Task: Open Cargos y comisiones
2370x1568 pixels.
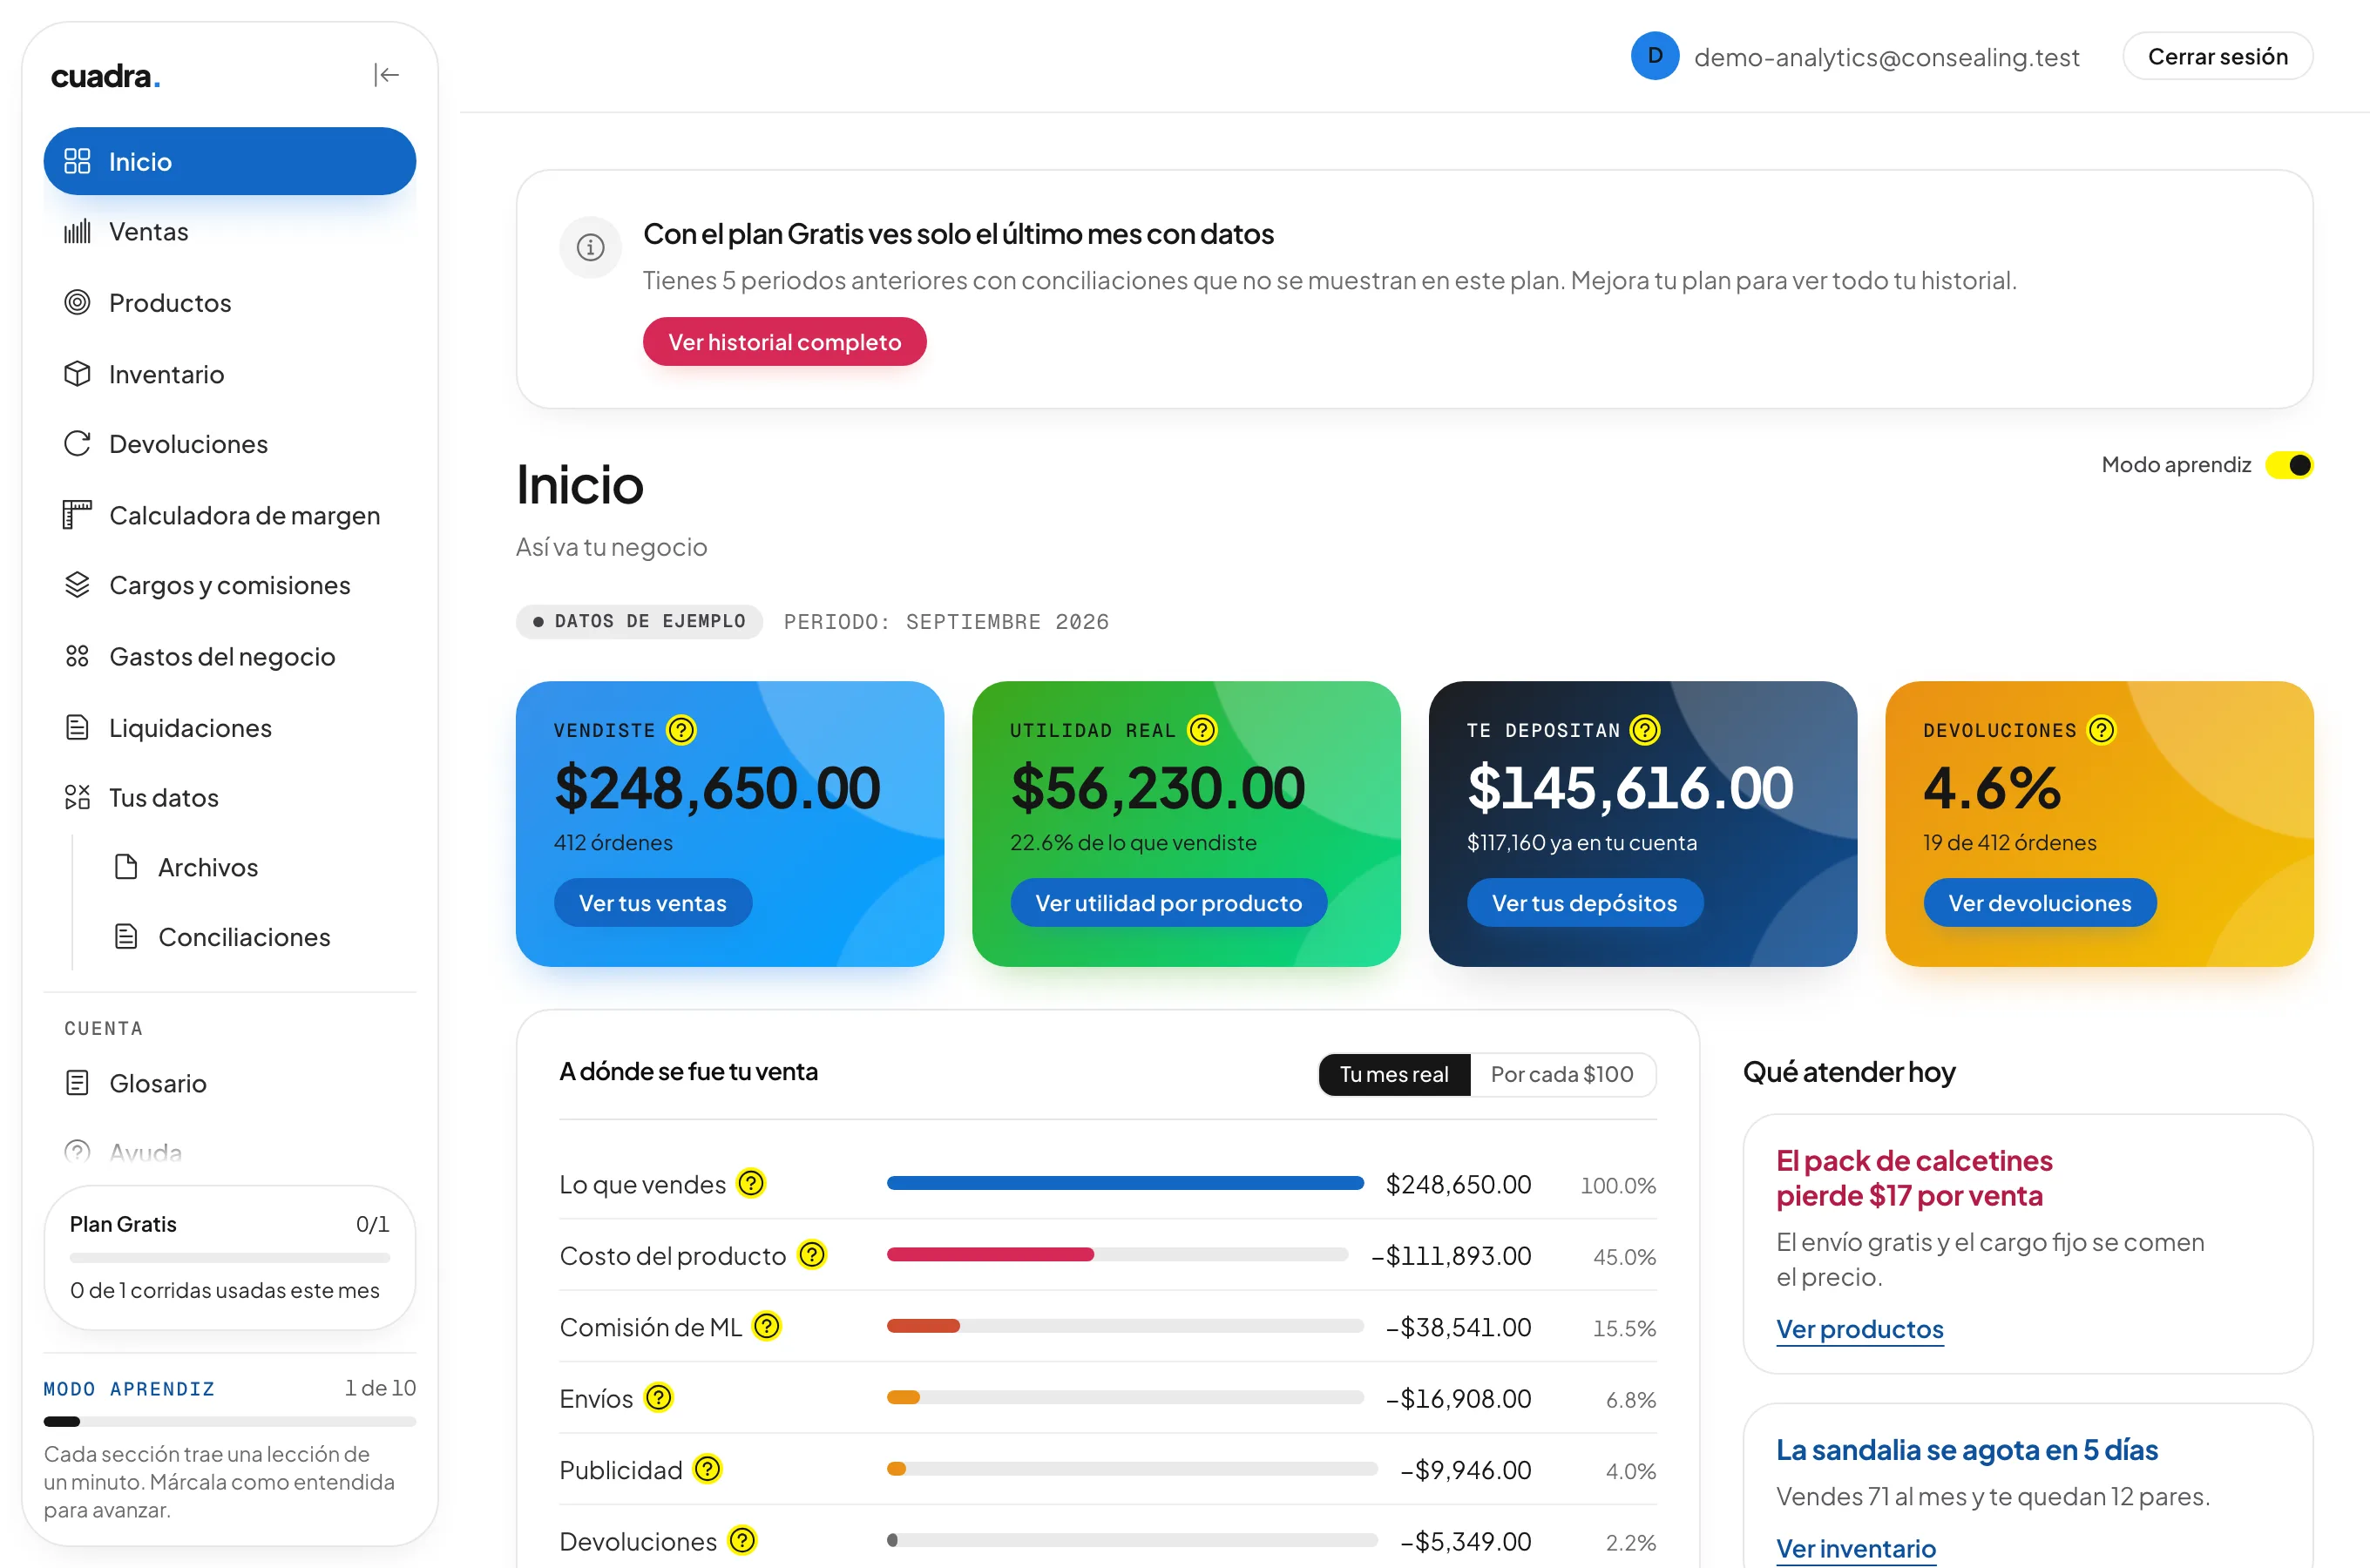Action: (230, 585)
